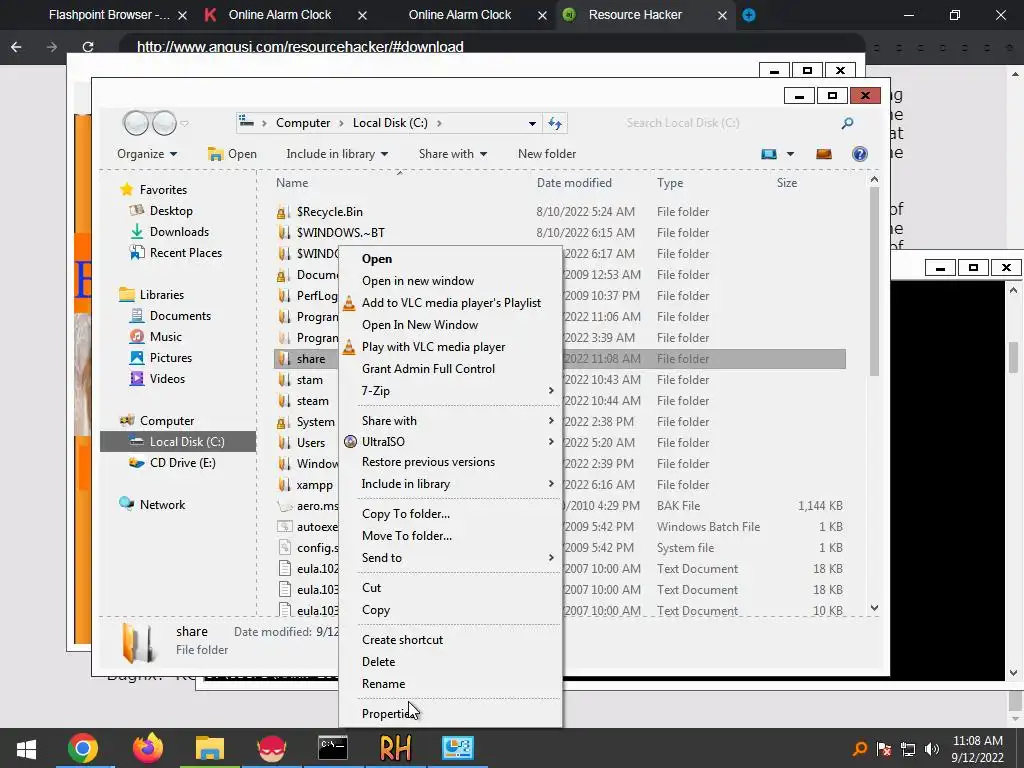Switch to first Online Alarm Clock tab

(280, 15)
